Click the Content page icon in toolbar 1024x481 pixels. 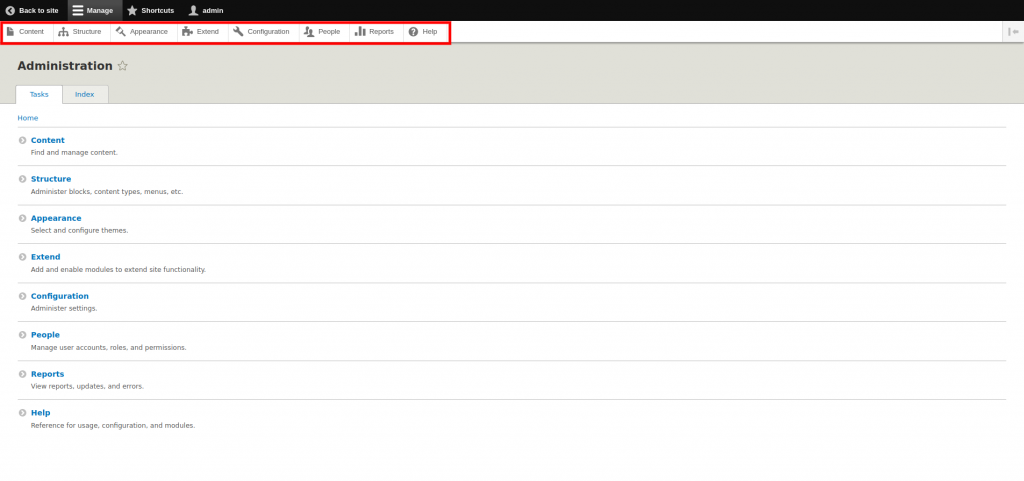(x=11, y=32)
